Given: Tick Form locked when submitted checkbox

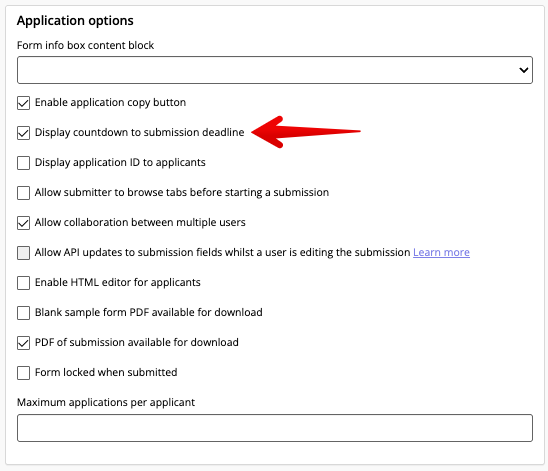Looking at the screenshot, I should coord(23,373).
